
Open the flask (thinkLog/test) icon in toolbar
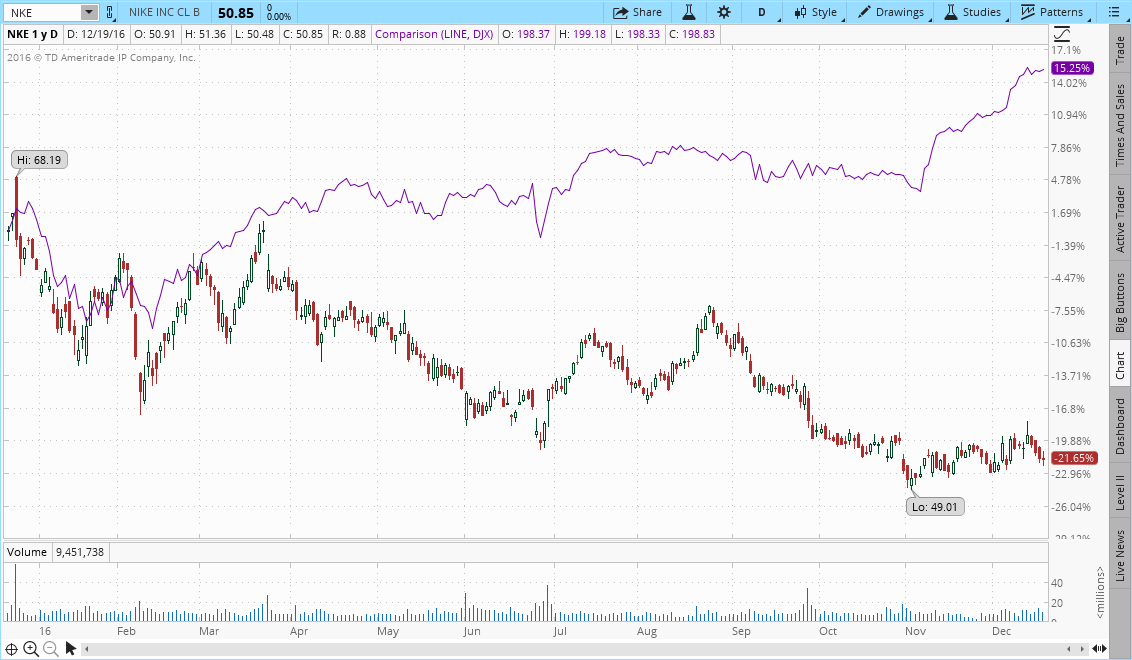point(689,12)
